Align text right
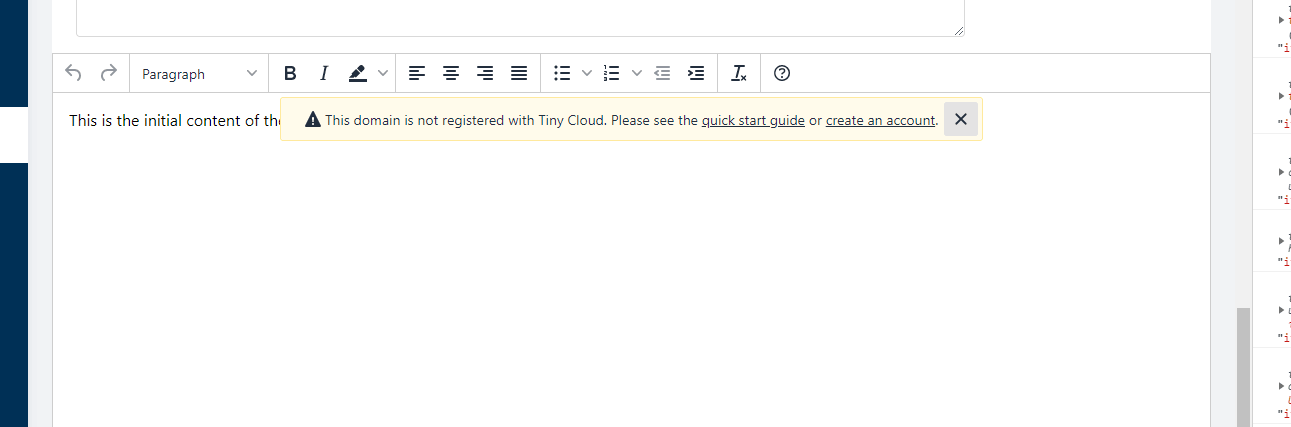Viewport: 1291px width, 427px height. point(485,73)
